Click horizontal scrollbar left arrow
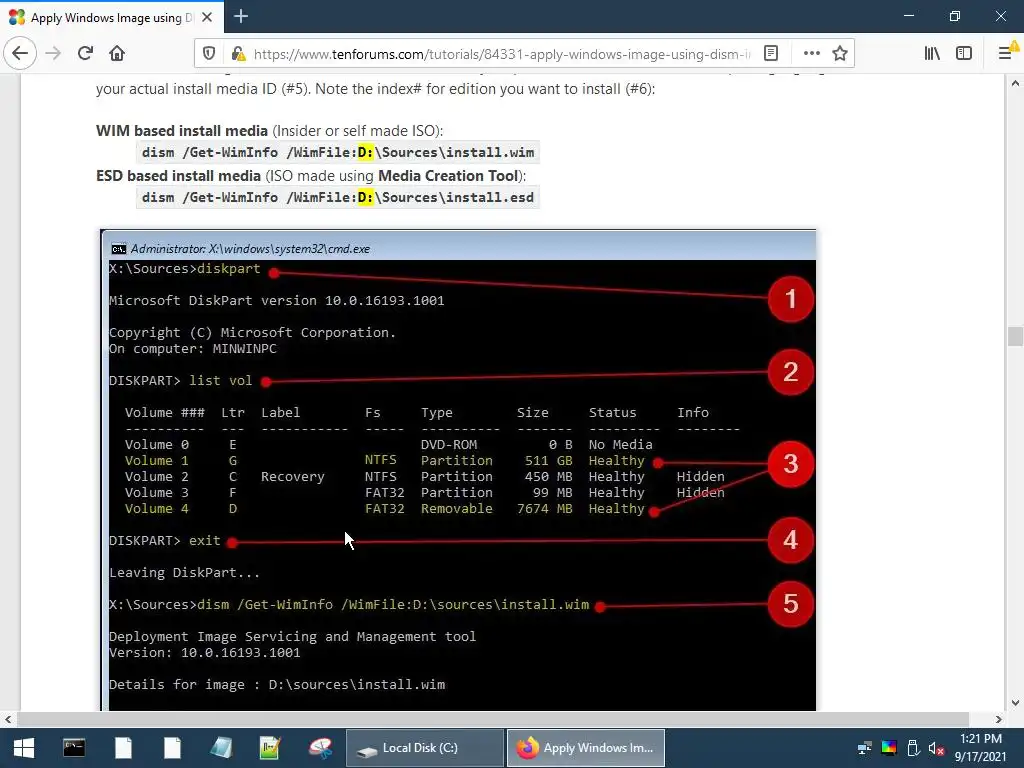This screenshot has height=768, width=1024. click(x=8, y=719)
